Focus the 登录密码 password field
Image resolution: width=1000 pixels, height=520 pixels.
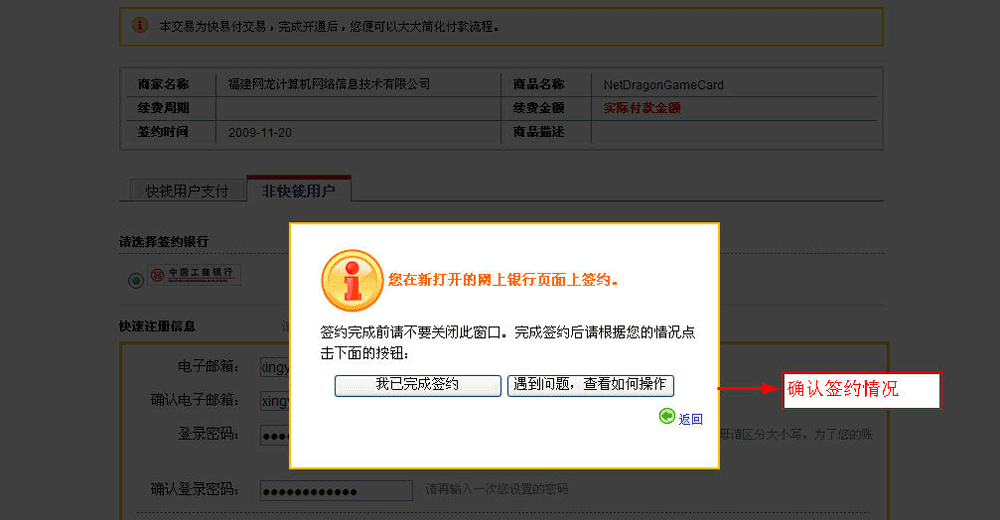coord(274,435)
